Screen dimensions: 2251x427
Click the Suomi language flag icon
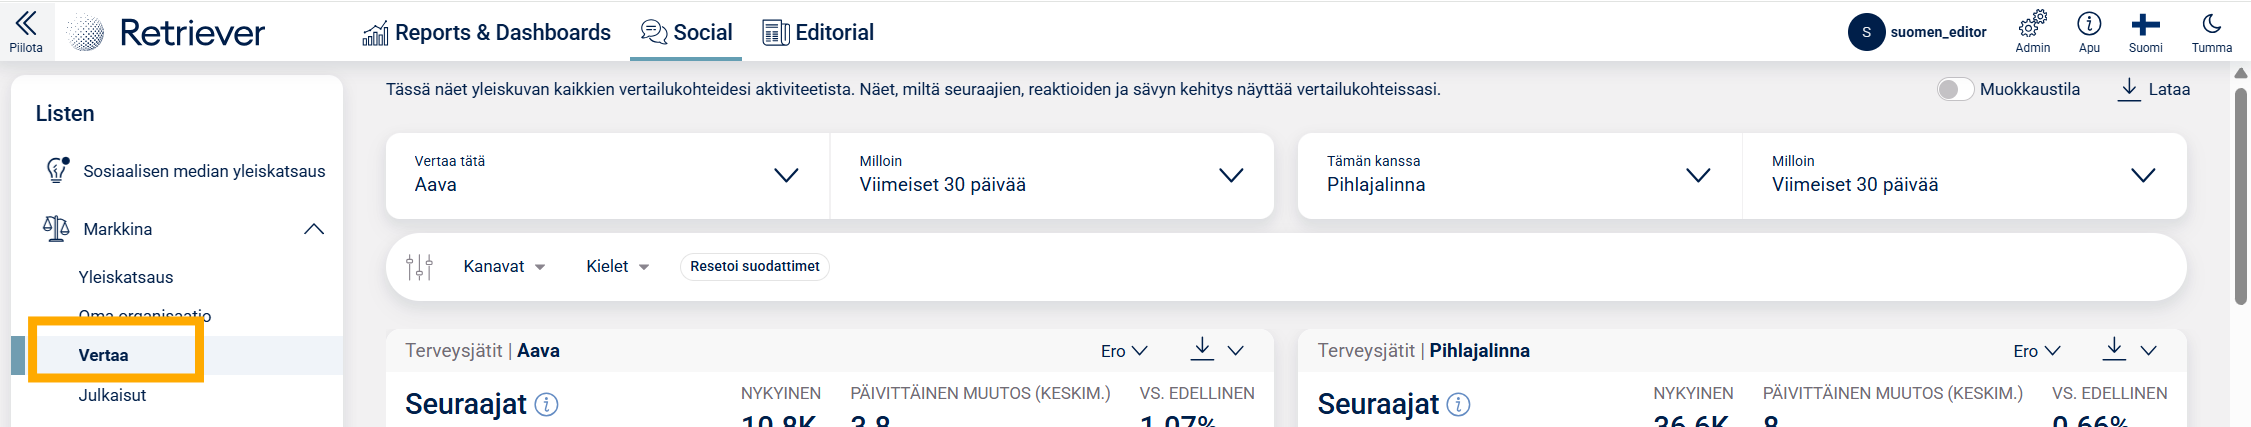click(x=2145, y=24)
